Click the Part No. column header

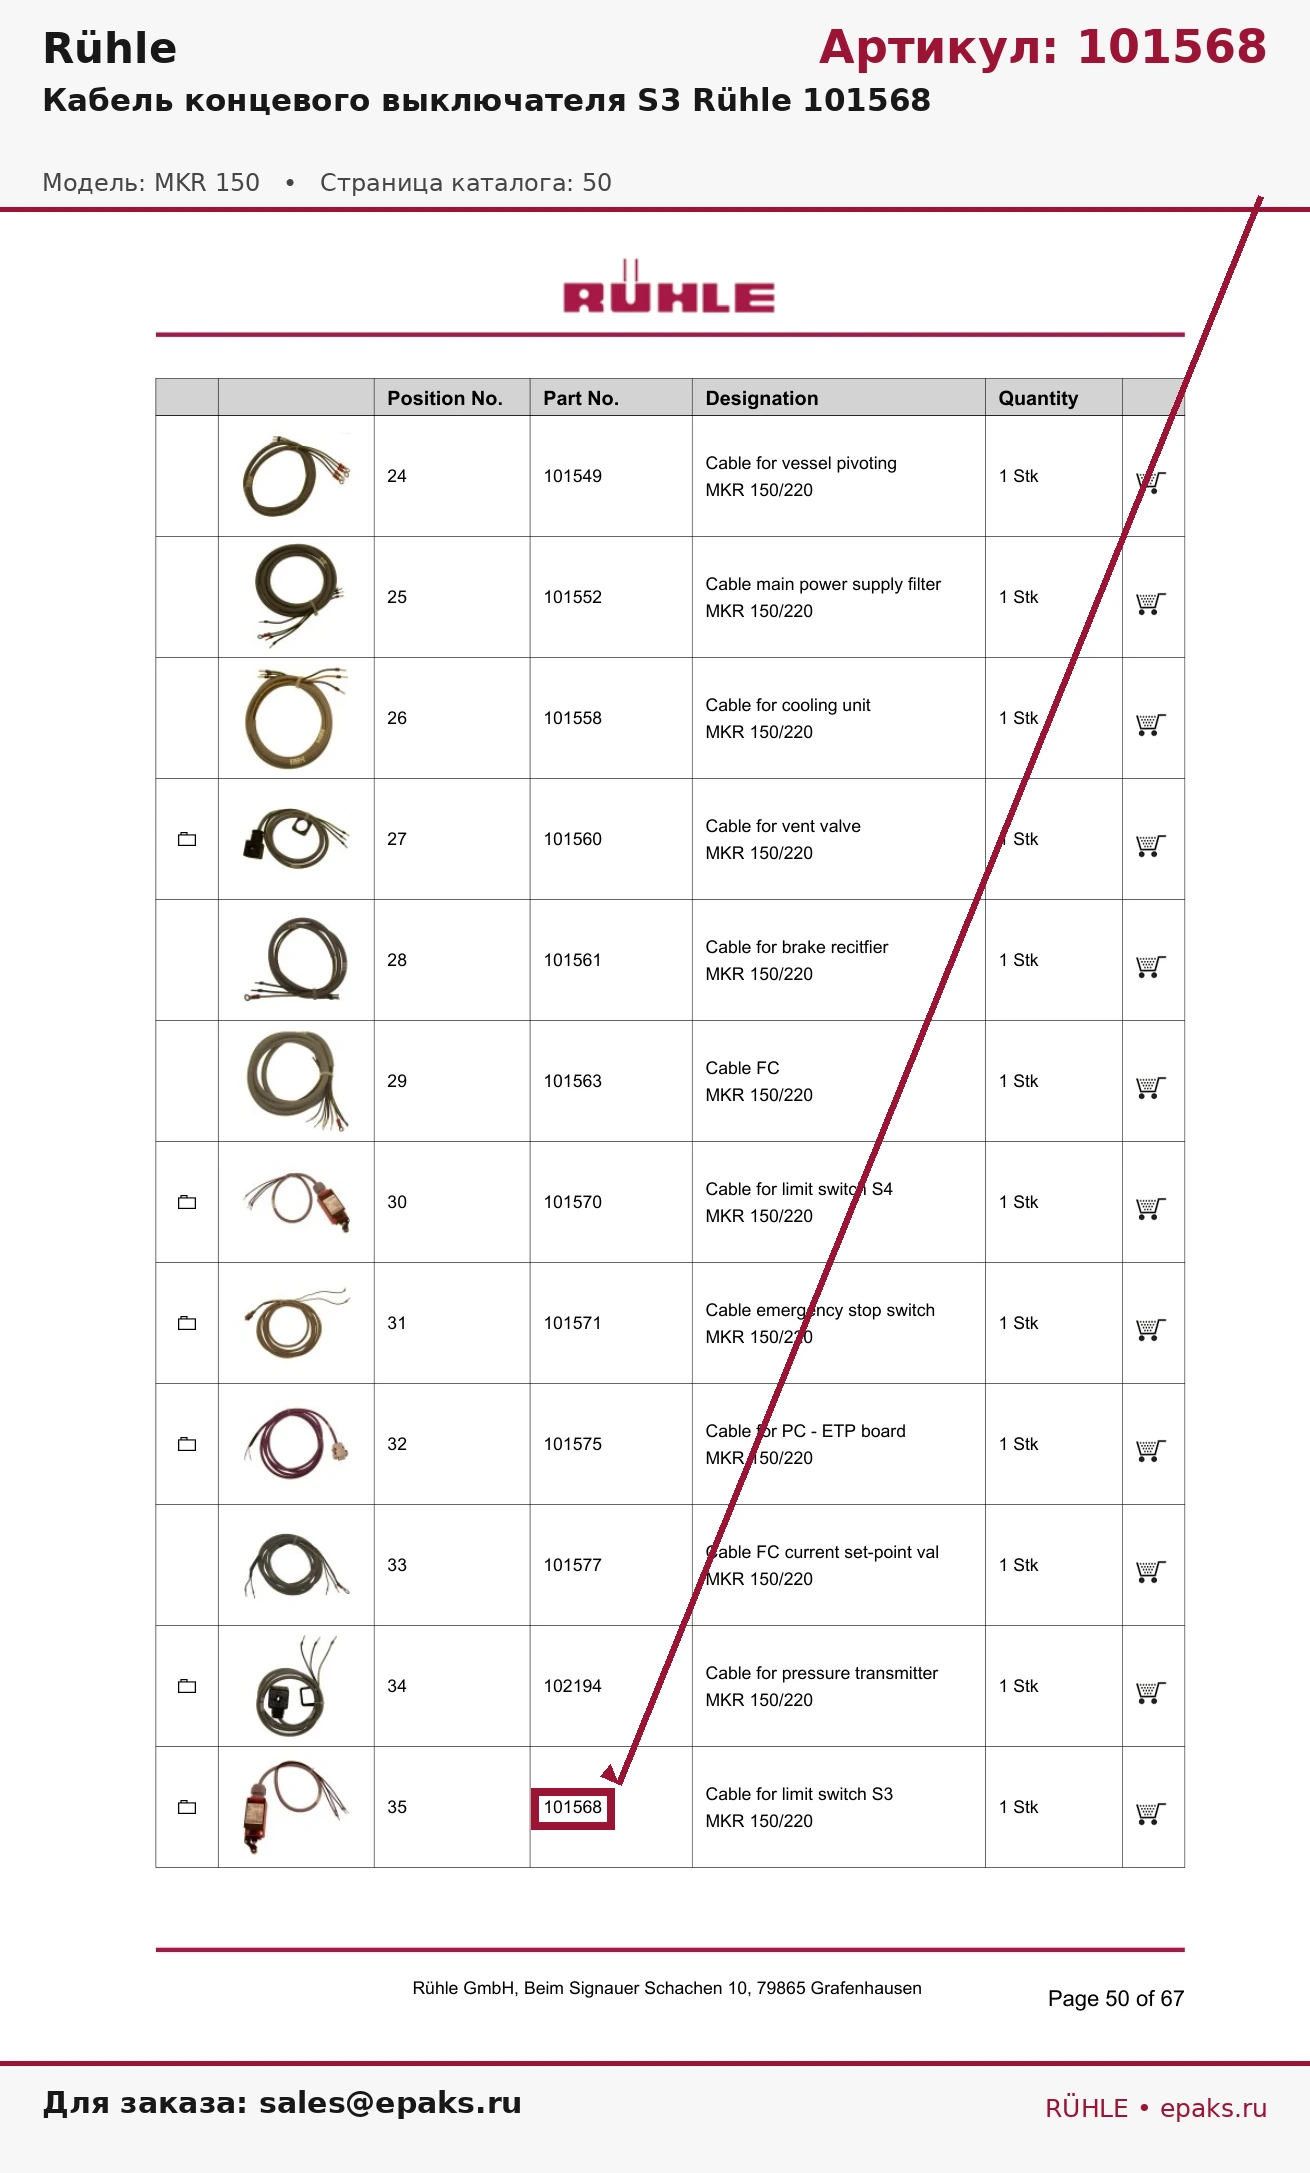(x=581, y=398)
